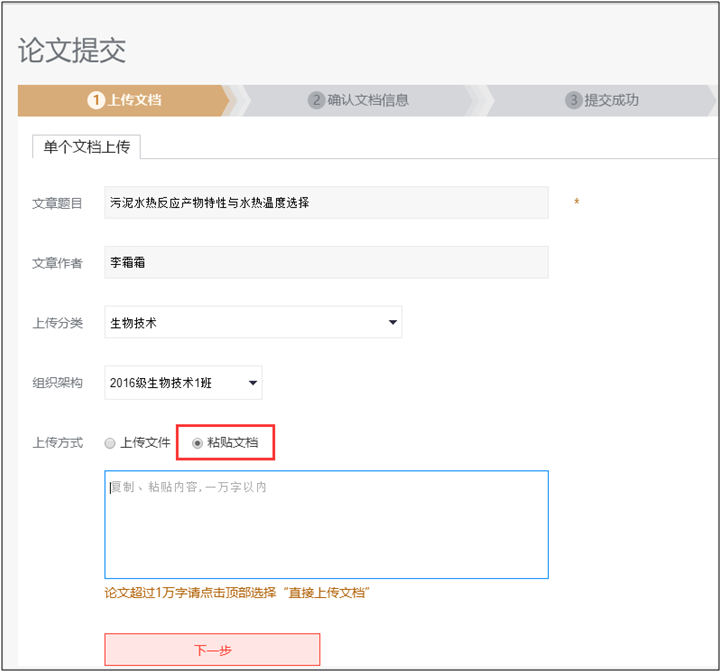The image size is (721, 672).
Task: Open the 上传分类 dropdown showing 生物技术
Action: point(253,323)
